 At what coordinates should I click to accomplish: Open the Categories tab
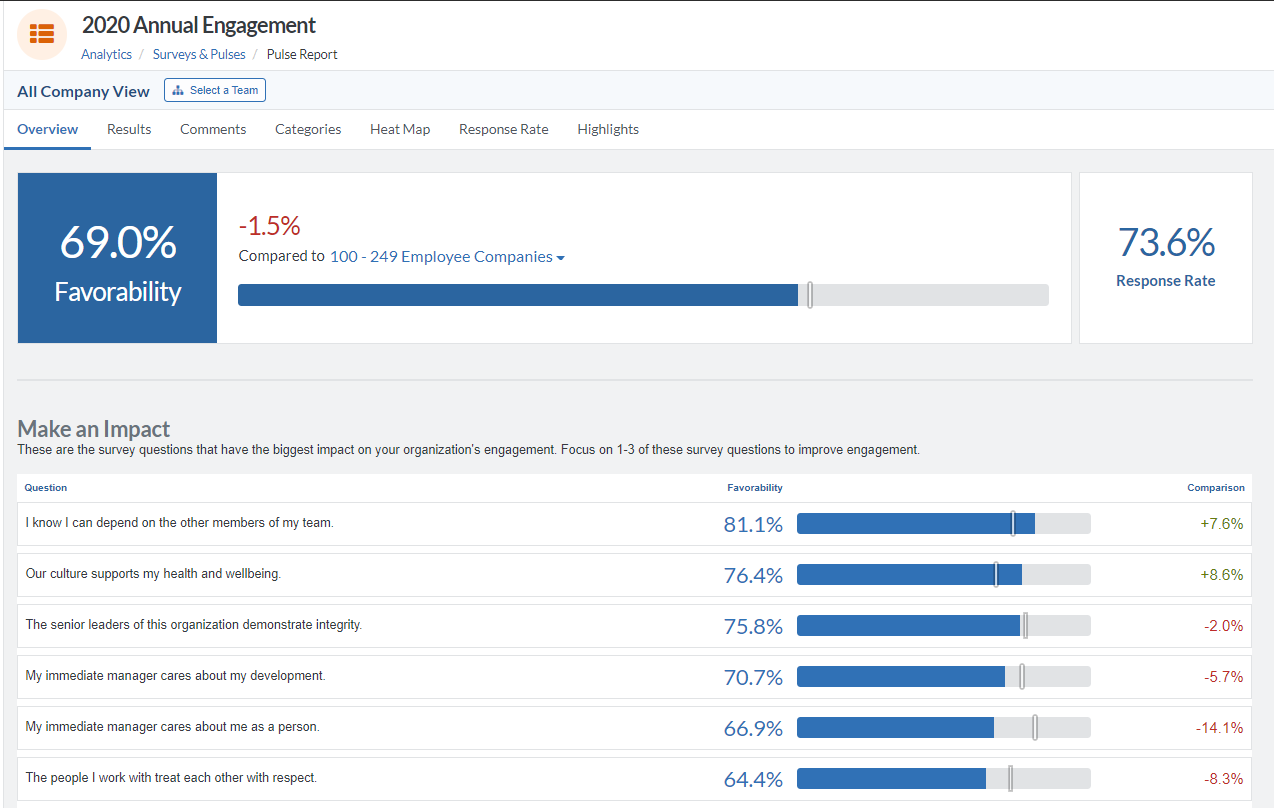(307, 129)
